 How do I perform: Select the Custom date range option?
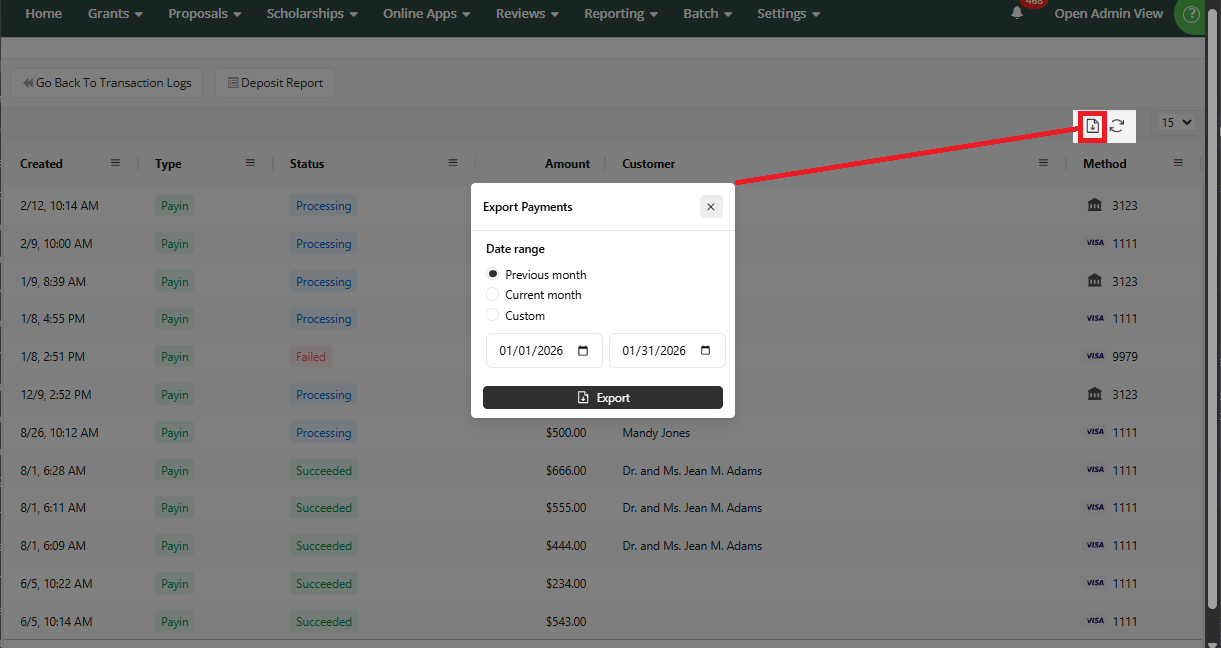click(x=492, y=315)
